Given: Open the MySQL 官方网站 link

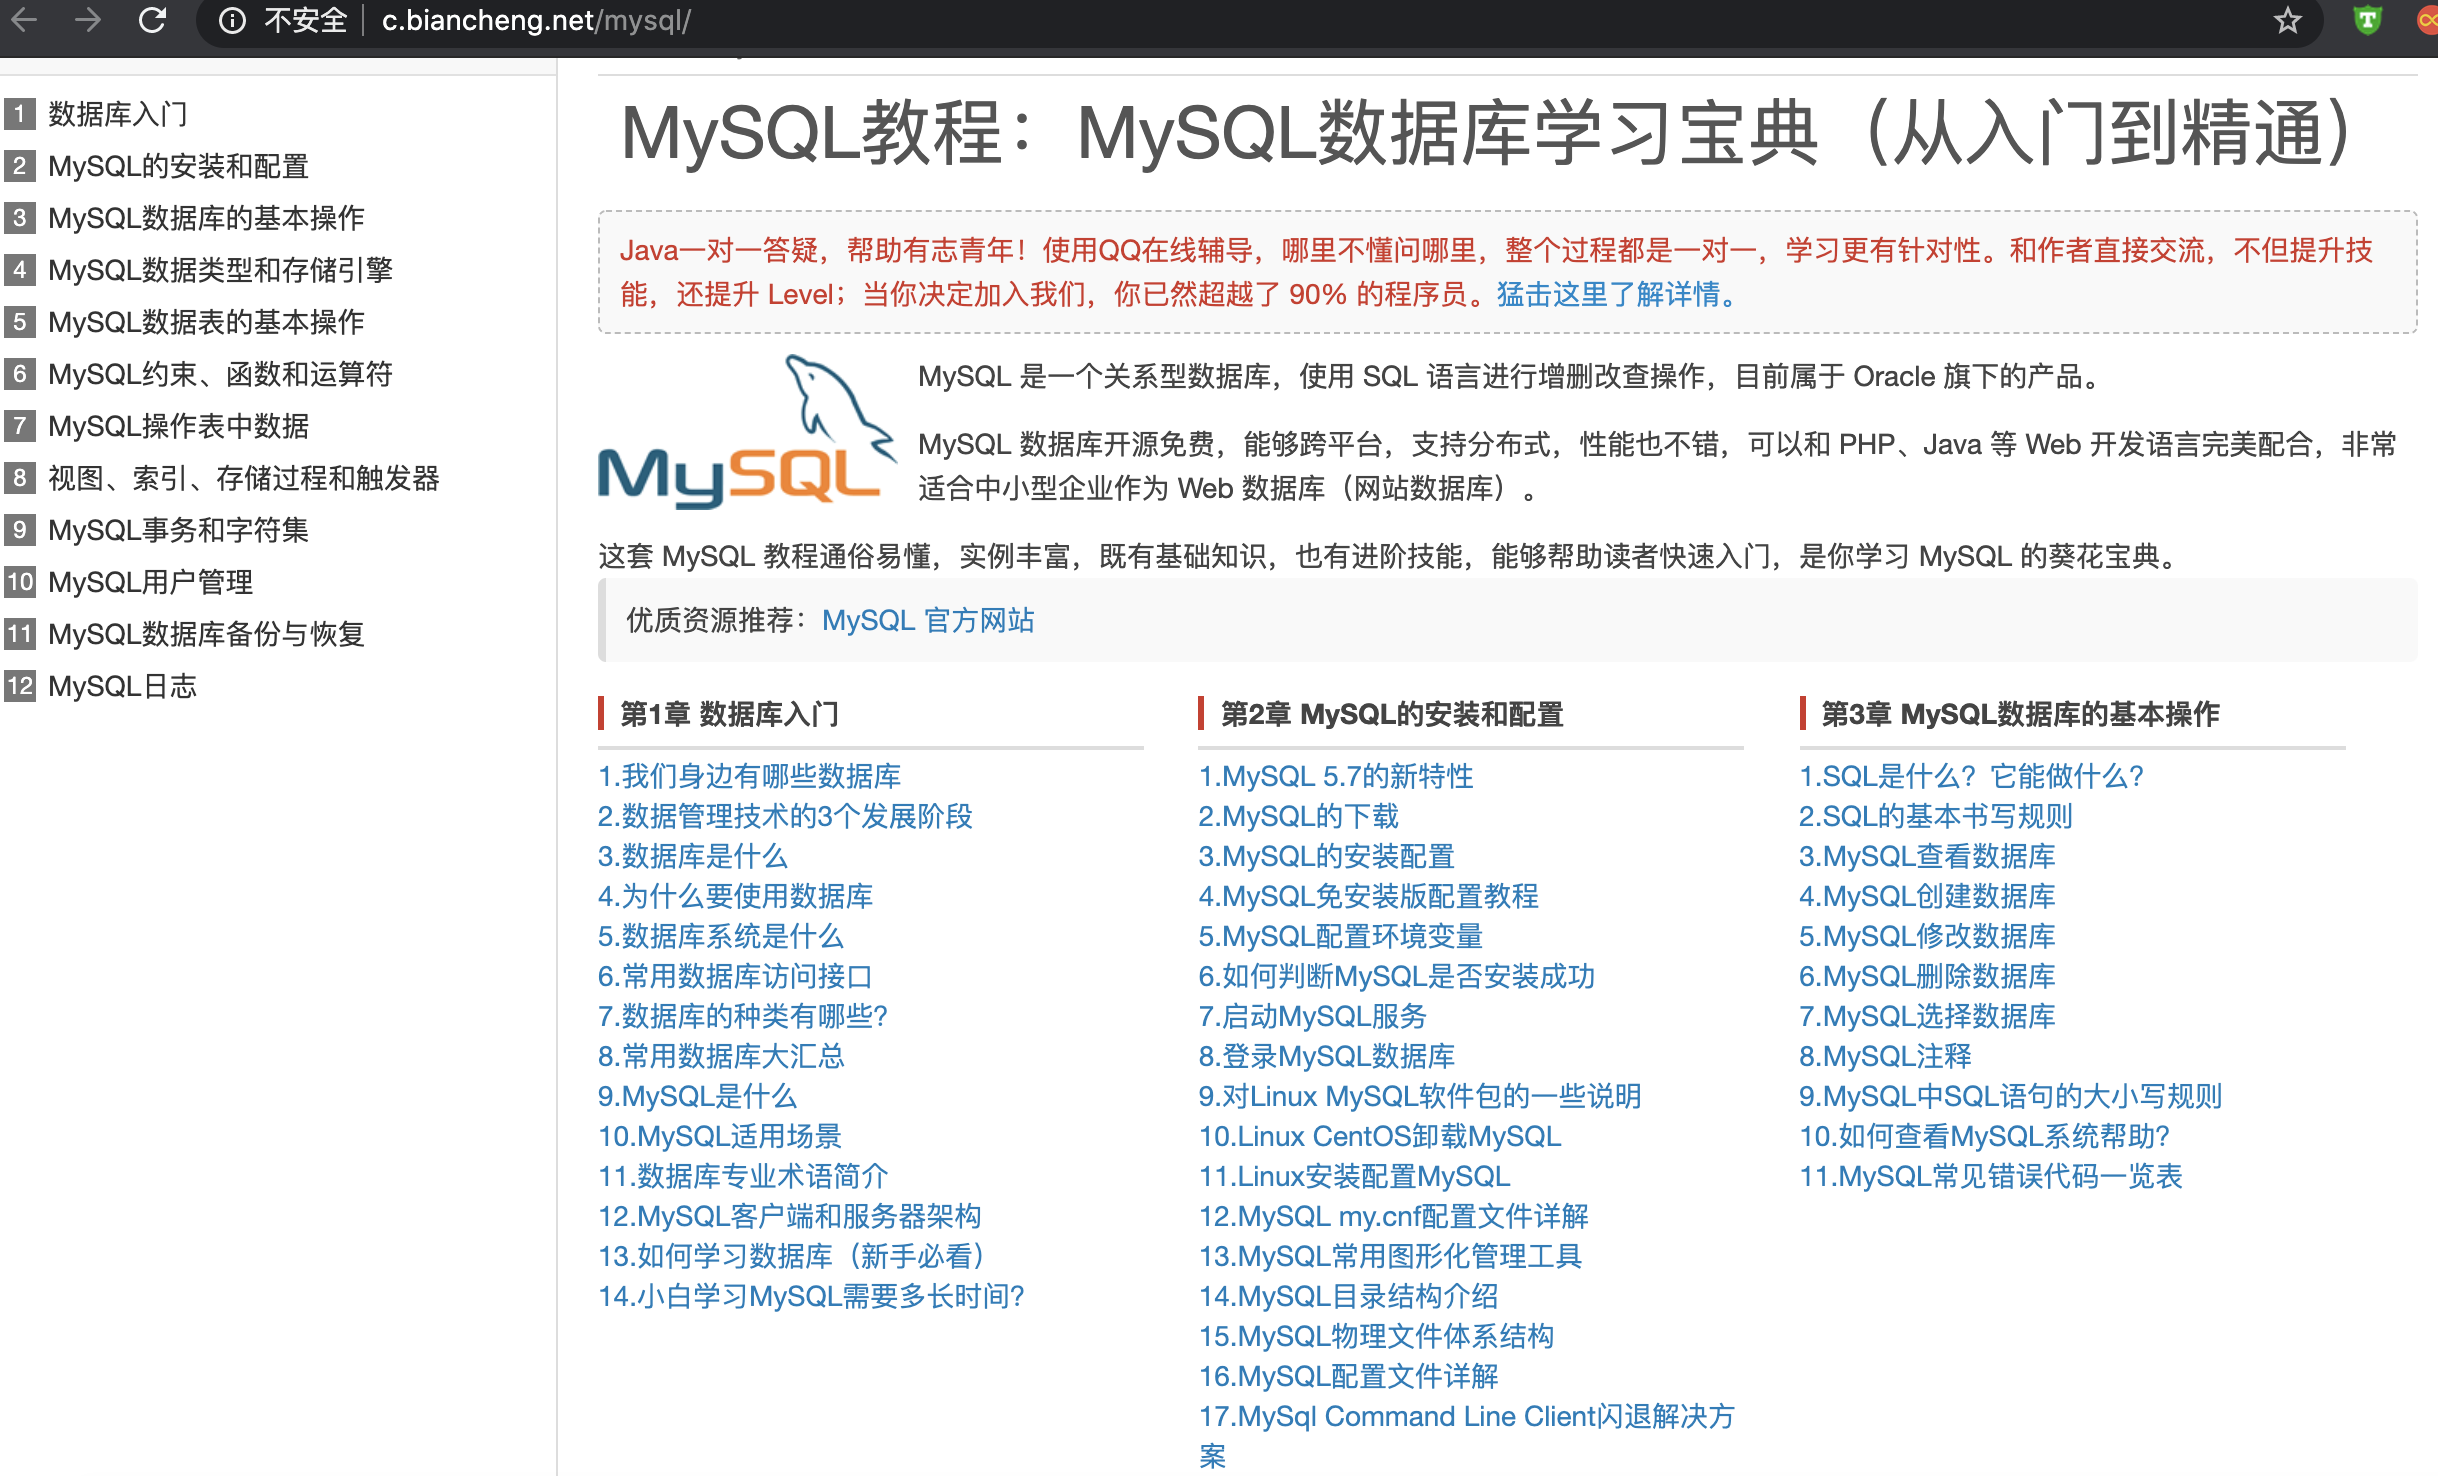Looking at the screenshot, I should [927, 621].
